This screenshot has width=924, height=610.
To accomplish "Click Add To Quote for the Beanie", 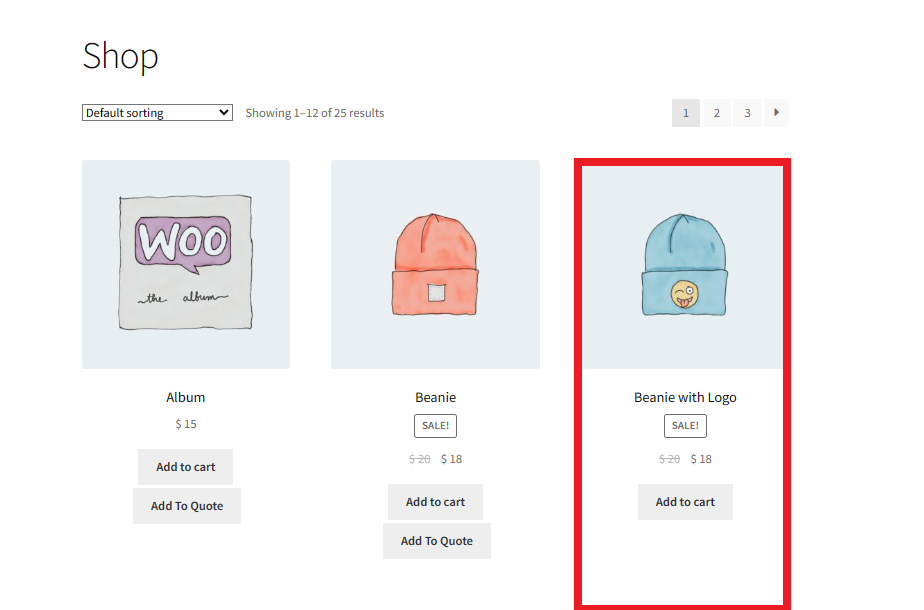I will [x=436, y=541].
